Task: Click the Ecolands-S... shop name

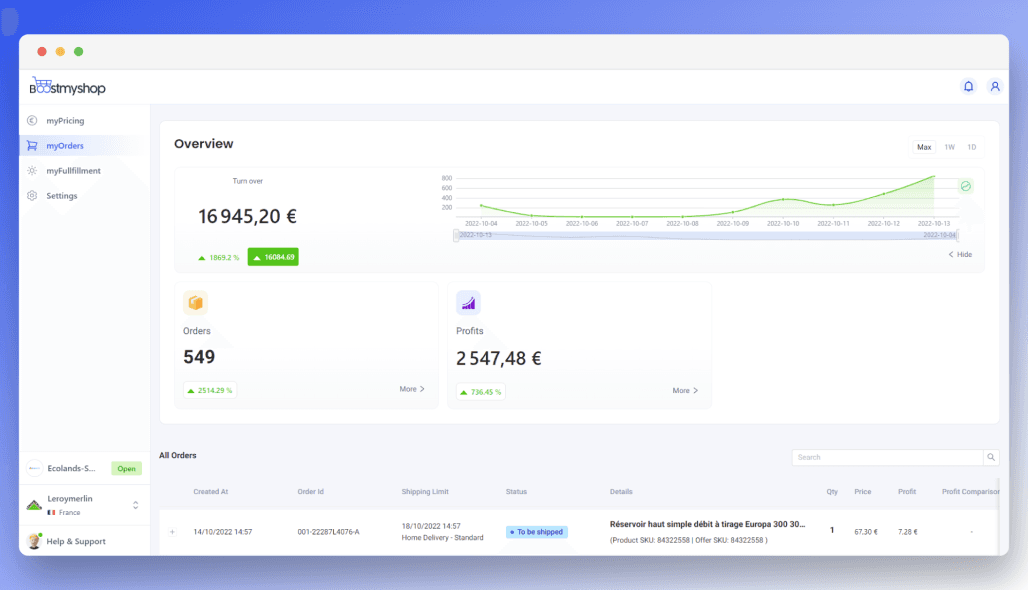Action: pos(71,468)
